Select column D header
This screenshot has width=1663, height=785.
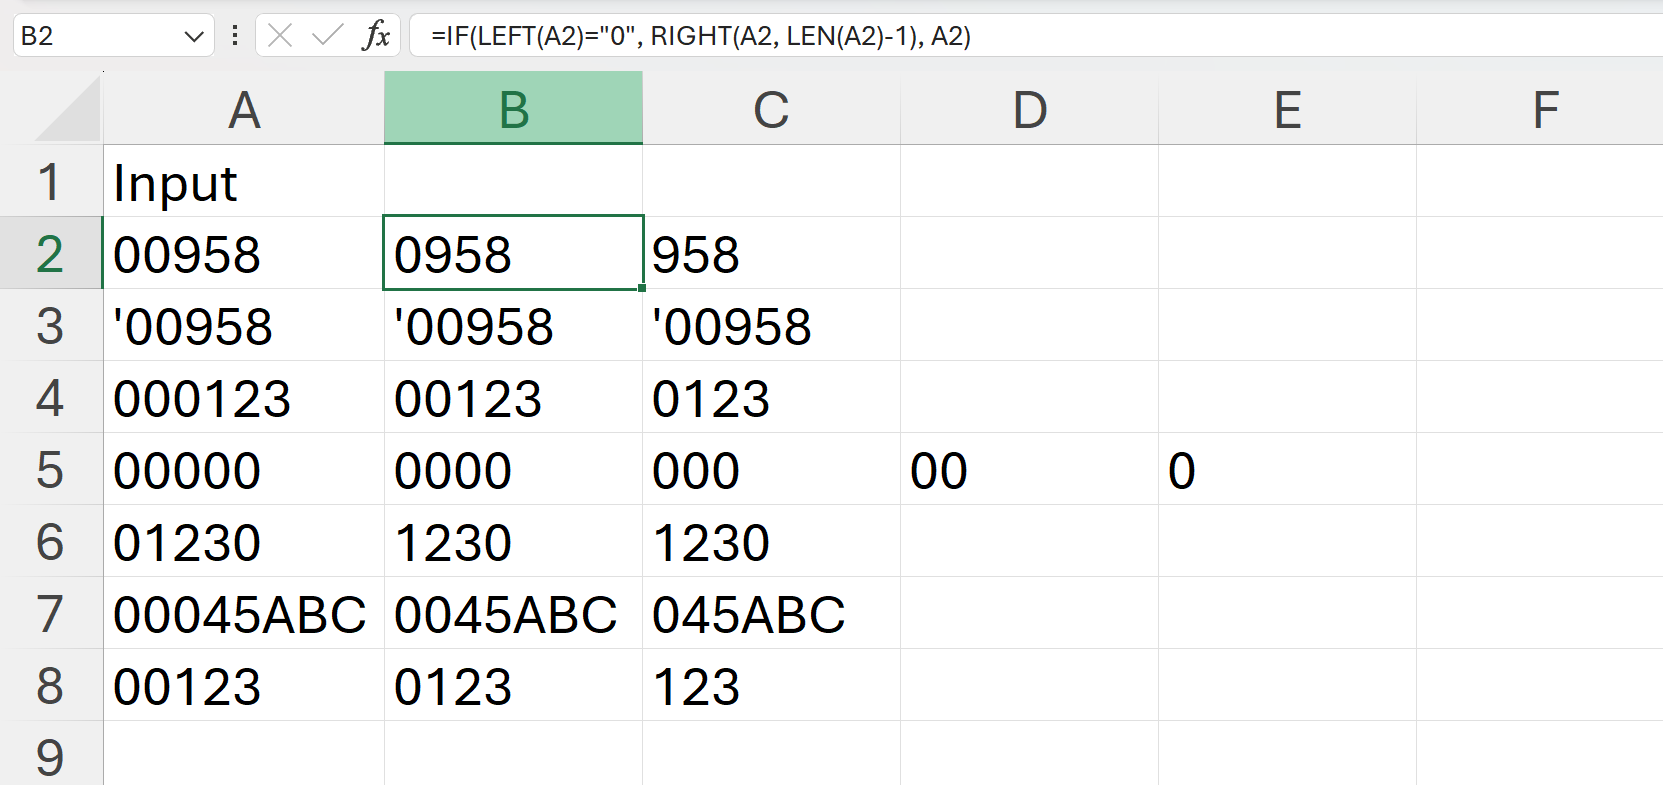(x=1029, y=110)
